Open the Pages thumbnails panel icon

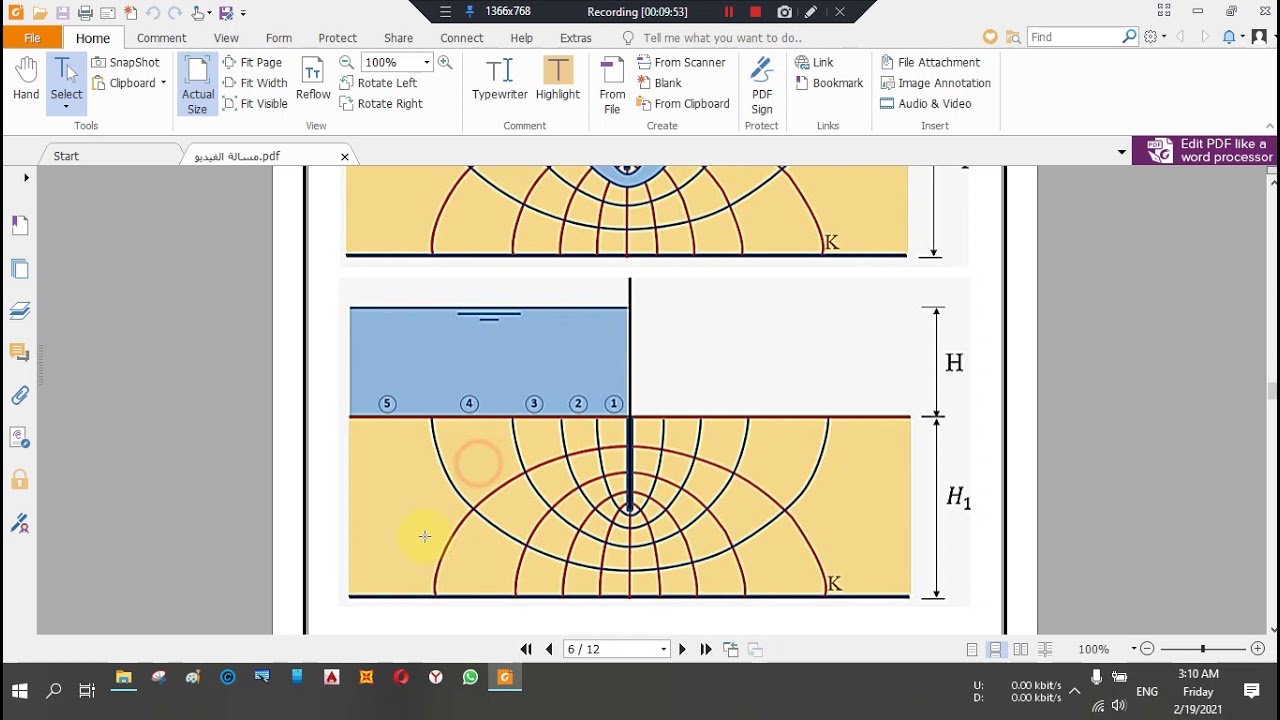[20, 268]
